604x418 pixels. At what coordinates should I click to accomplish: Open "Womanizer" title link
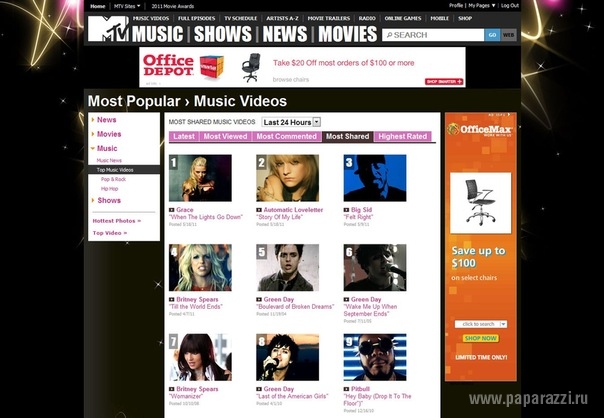point(186,396)
